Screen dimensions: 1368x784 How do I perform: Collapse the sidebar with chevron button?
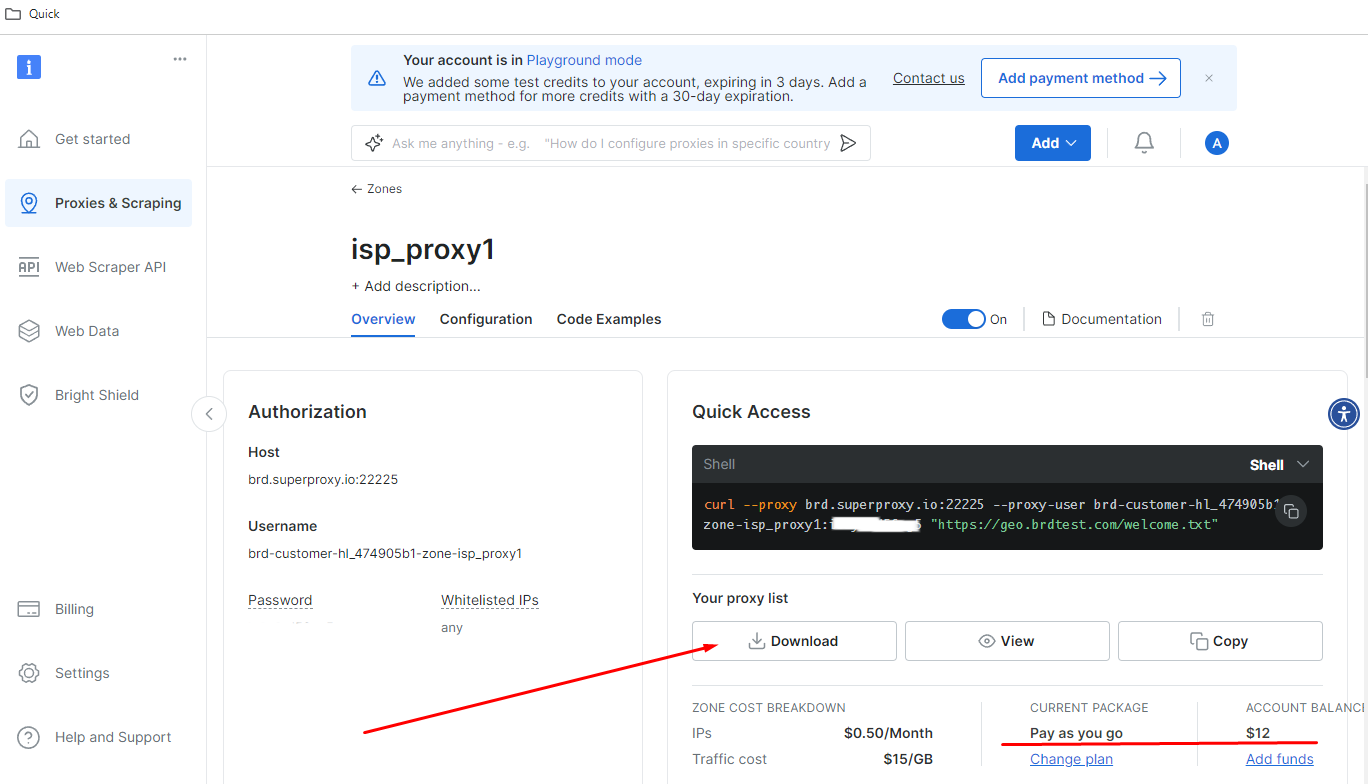point(209,413)
